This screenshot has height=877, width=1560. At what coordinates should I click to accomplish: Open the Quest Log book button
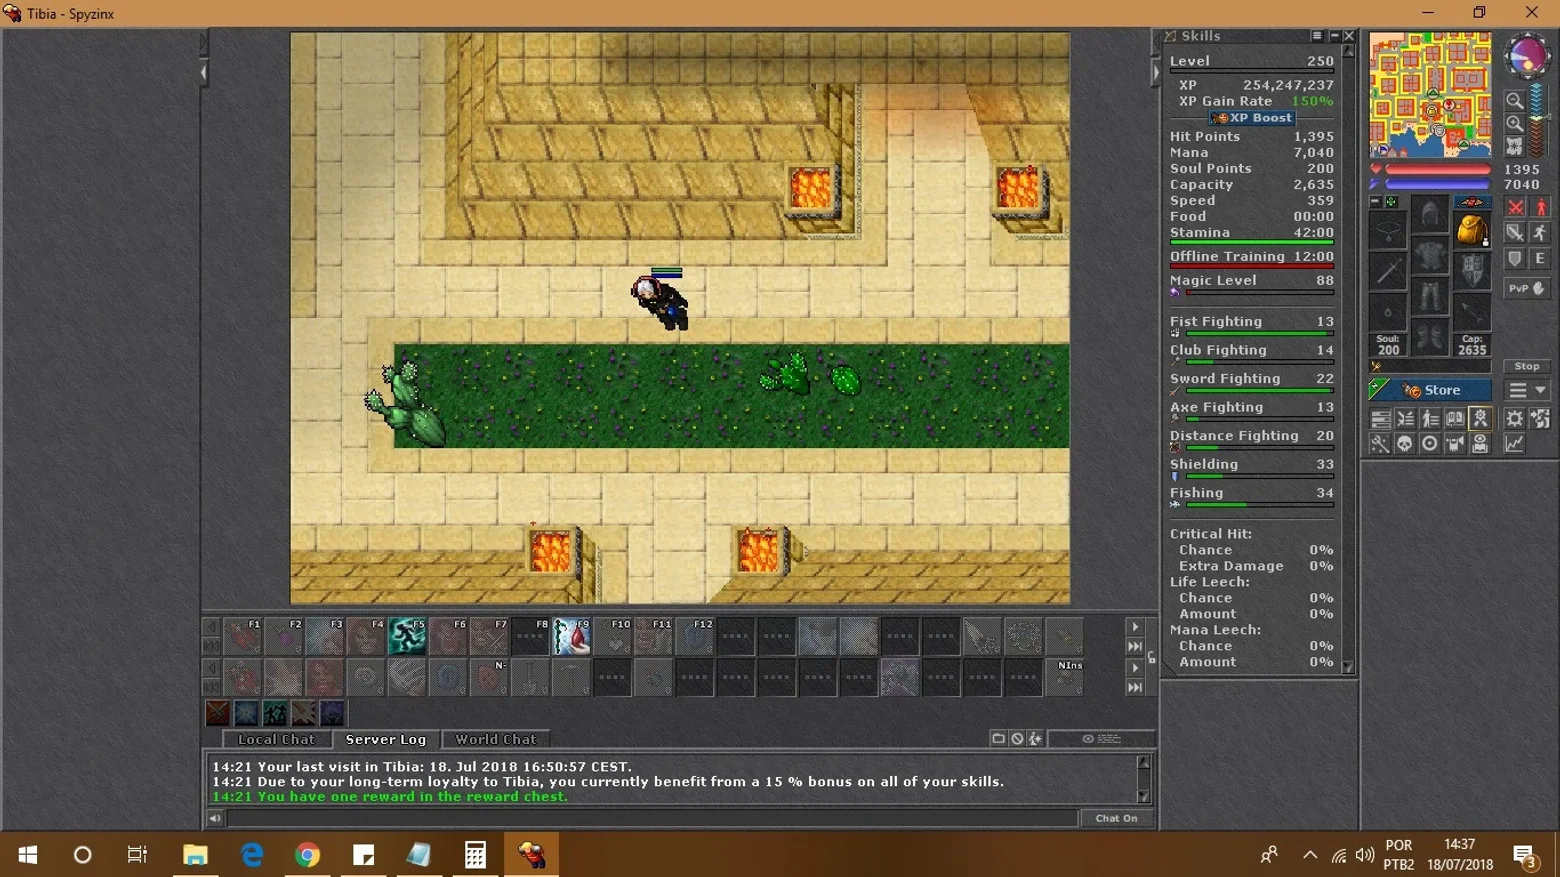click(x=1455, y=419)
